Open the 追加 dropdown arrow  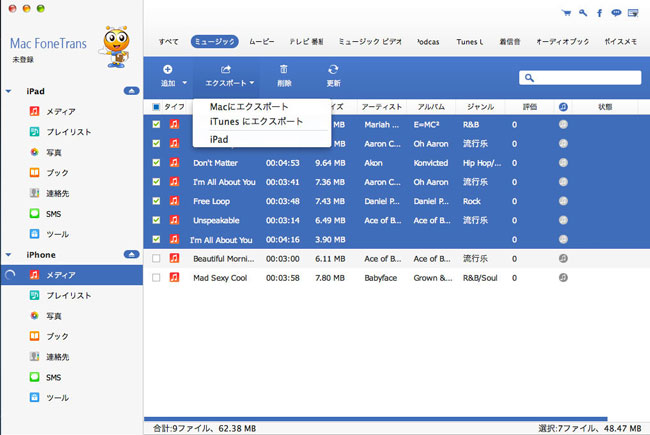184,83
